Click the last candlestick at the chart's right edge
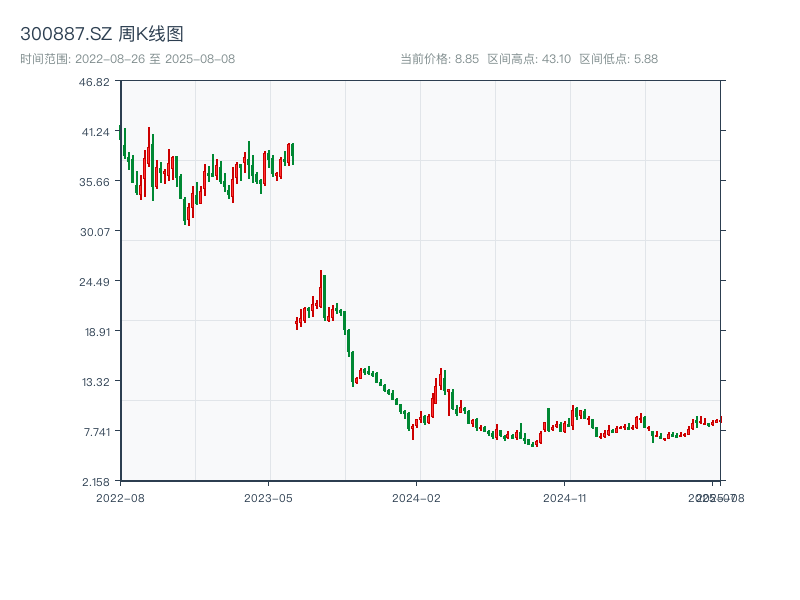Screen dimensions: 800x600 pos(720,419)
